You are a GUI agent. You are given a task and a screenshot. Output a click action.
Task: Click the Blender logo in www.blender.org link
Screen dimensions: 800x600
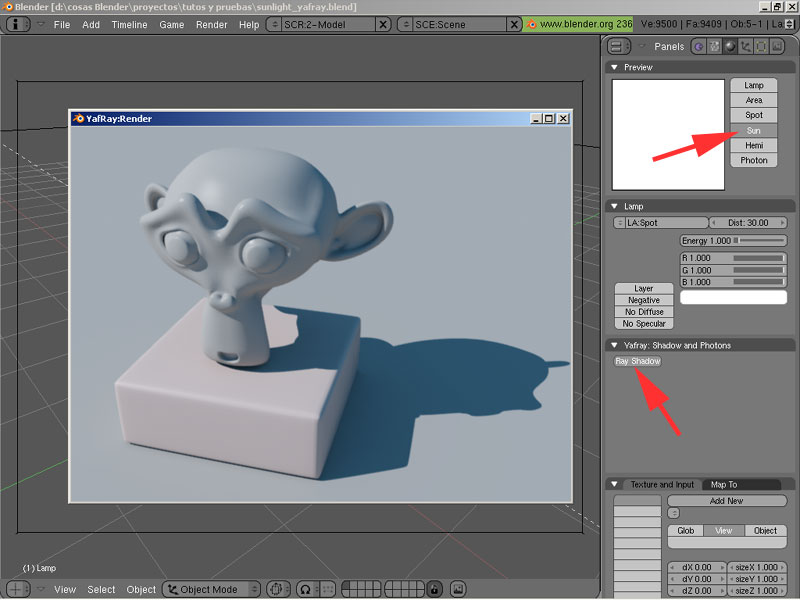[532, 24]
